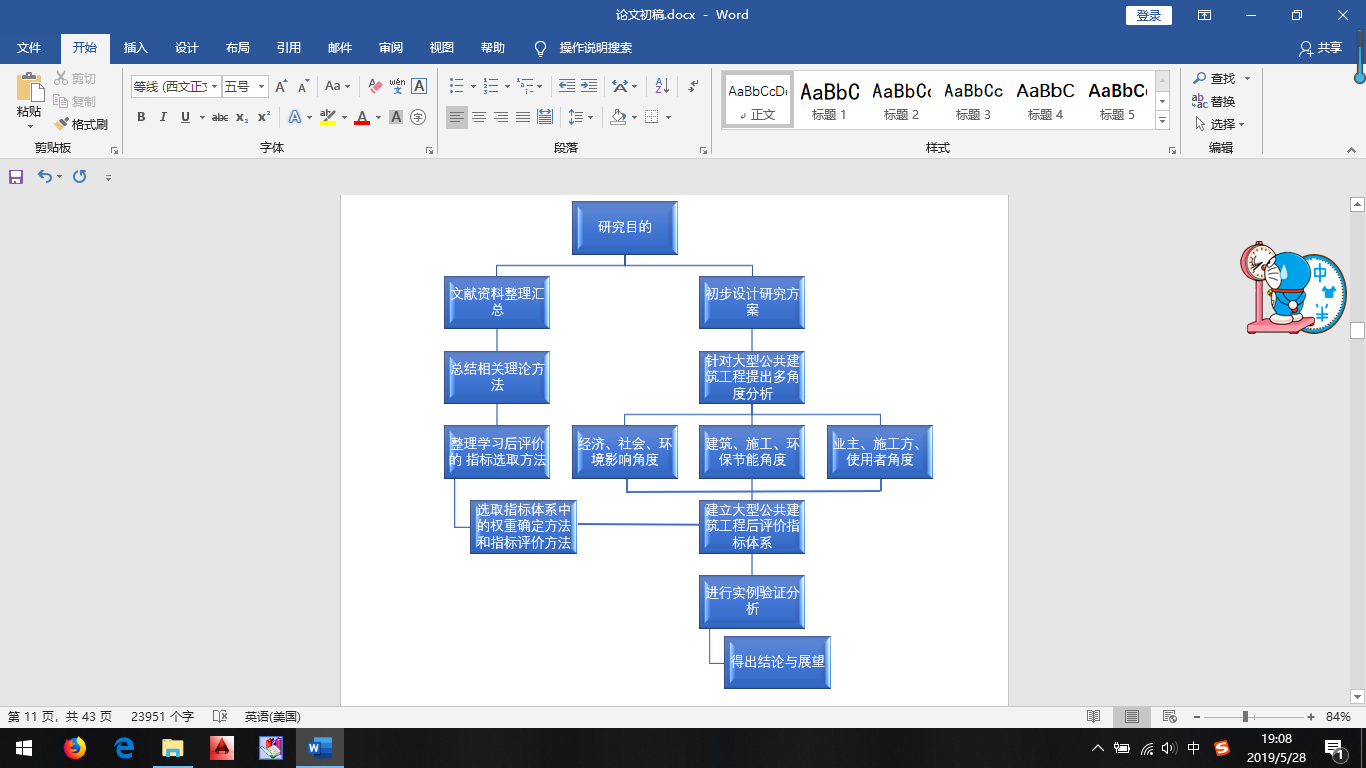
Task: Open the font name dropdown
Action: pyautogui.click(x=214, y=87)
